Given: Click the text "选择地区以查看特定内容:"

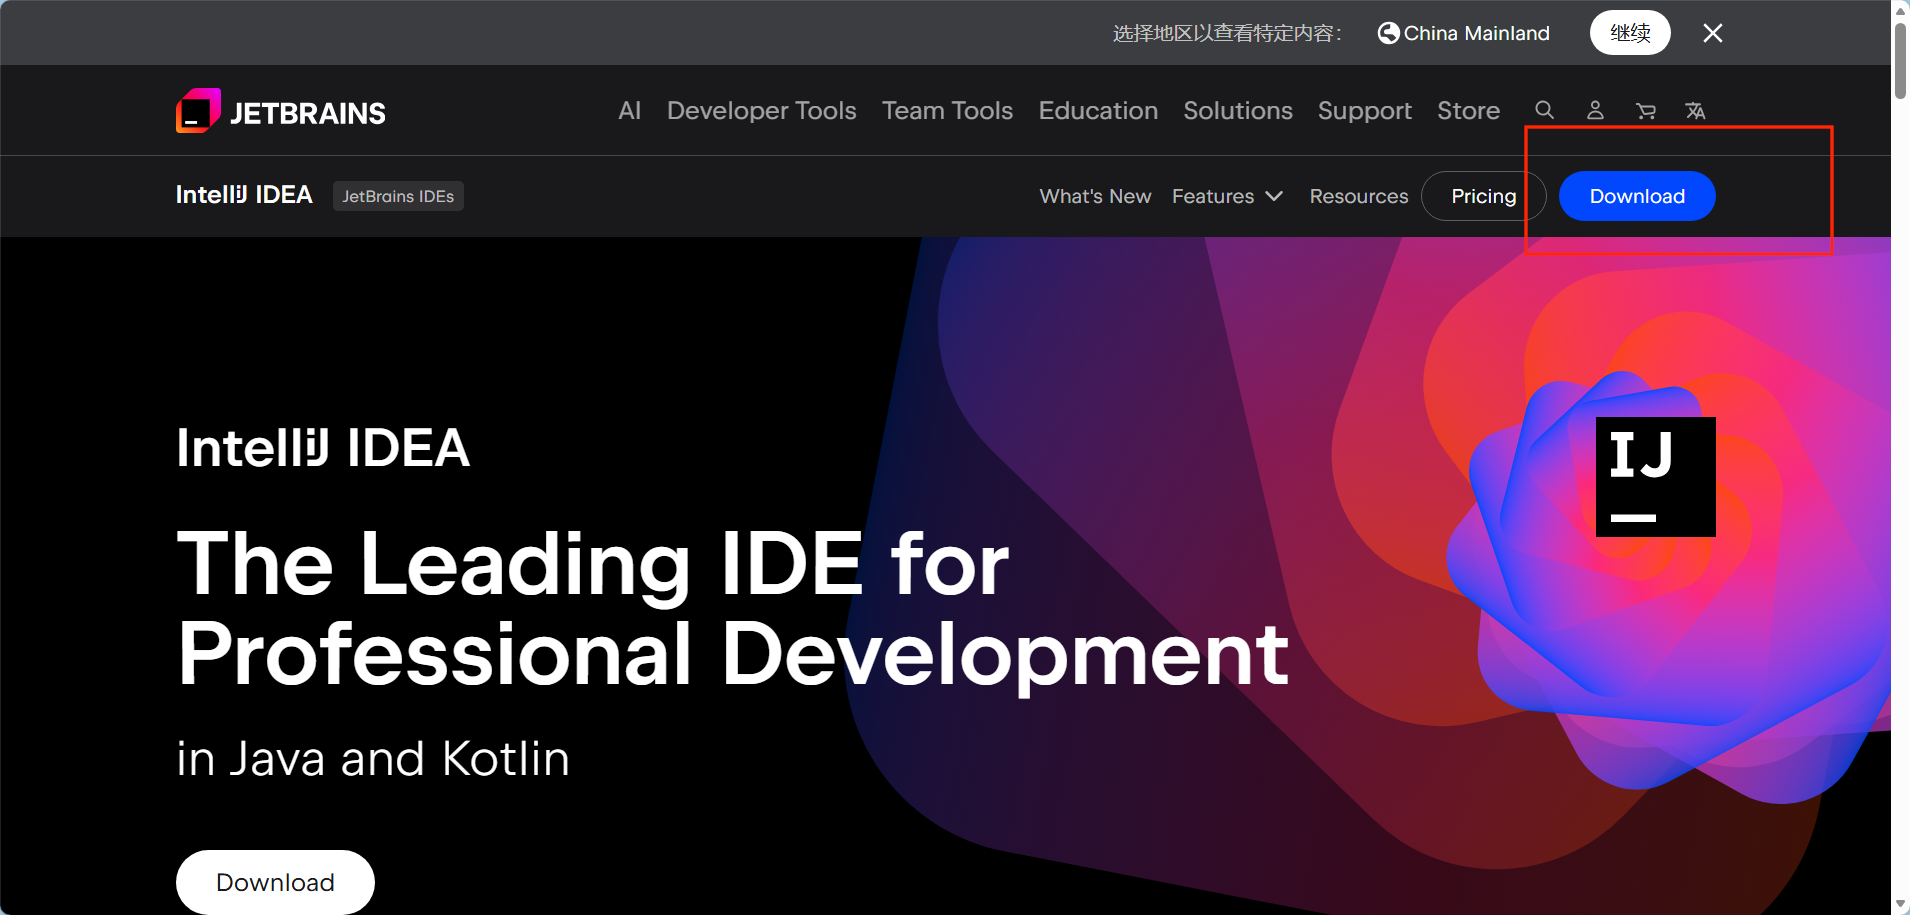Looking at the screenshot, I should (1228, 33).
